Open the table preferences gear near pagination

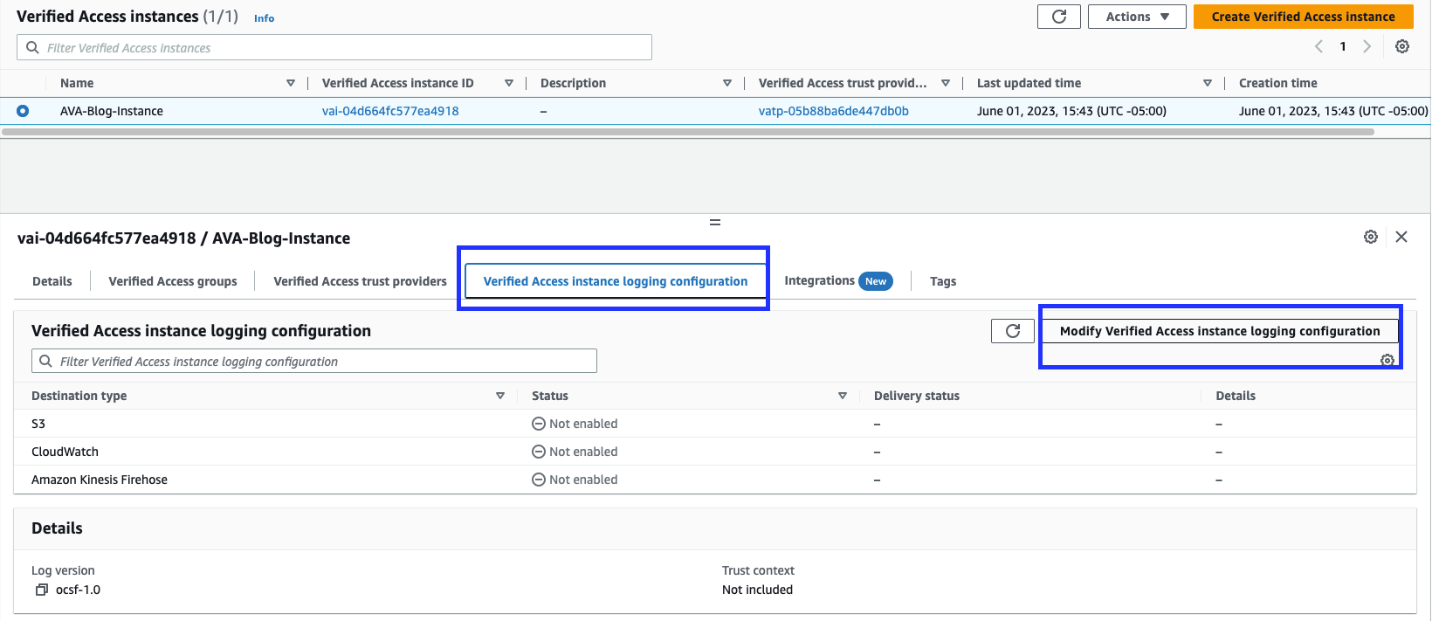pyautogui.click(x=1401, y=46)
